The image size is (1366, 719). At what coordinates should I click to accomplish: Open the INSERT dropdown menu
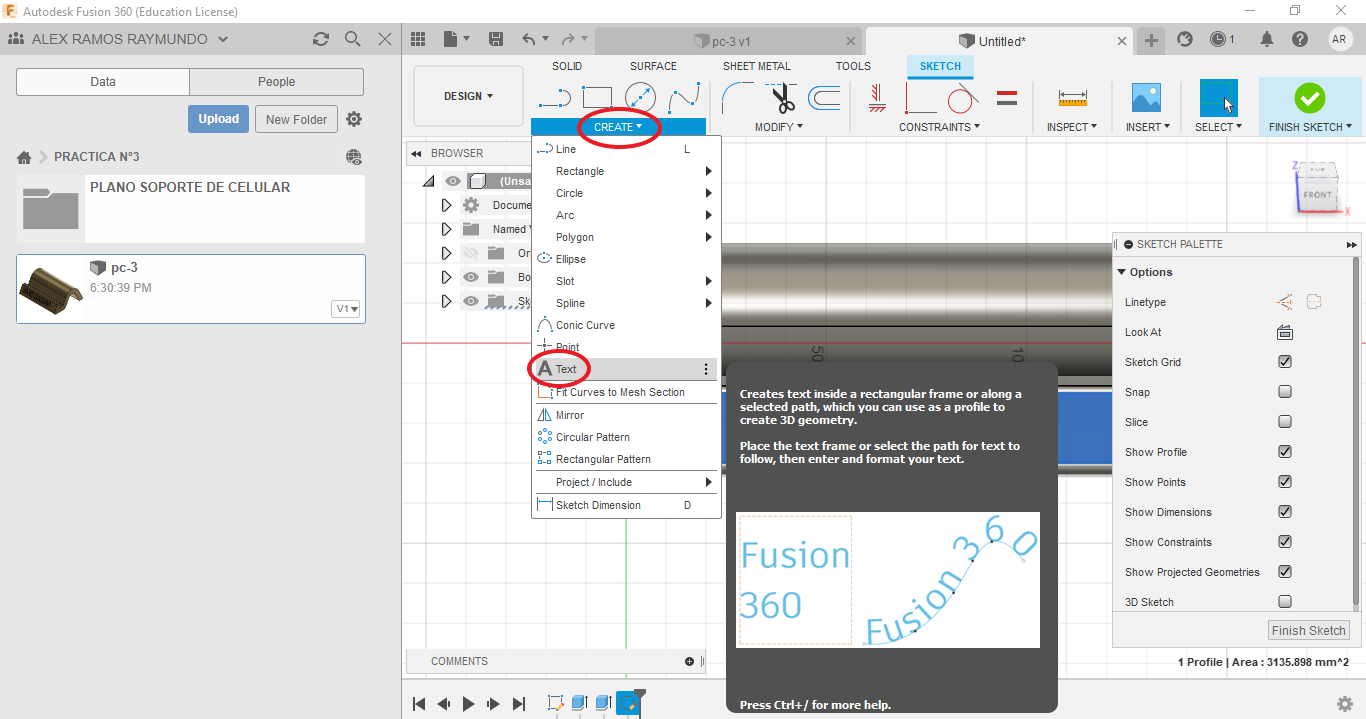click(x=1146, y=127)
